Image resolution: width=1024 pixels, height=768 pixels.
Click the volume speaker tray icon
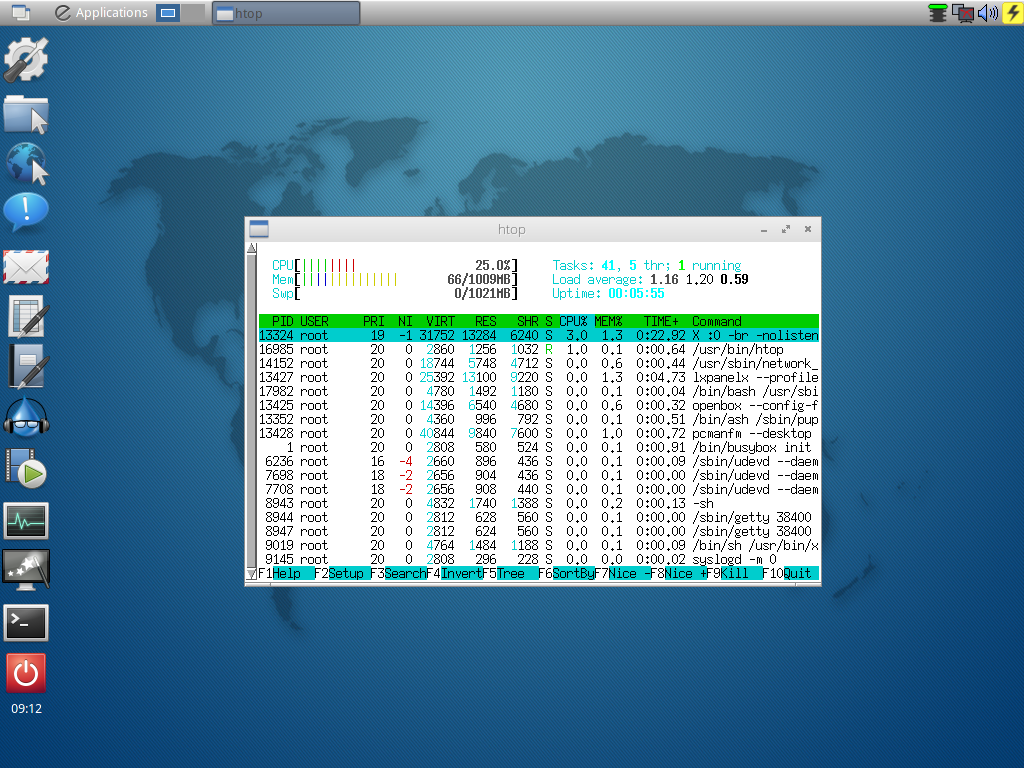coord(988,12)
